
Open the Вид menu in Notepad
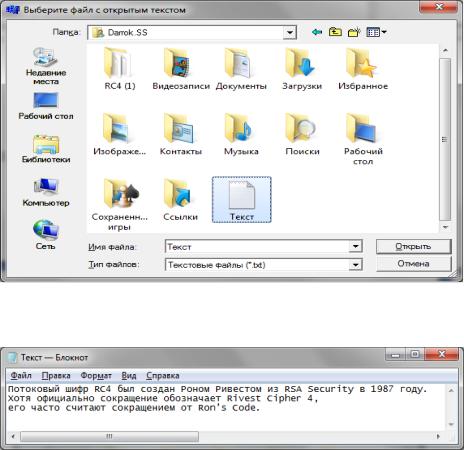129,376
